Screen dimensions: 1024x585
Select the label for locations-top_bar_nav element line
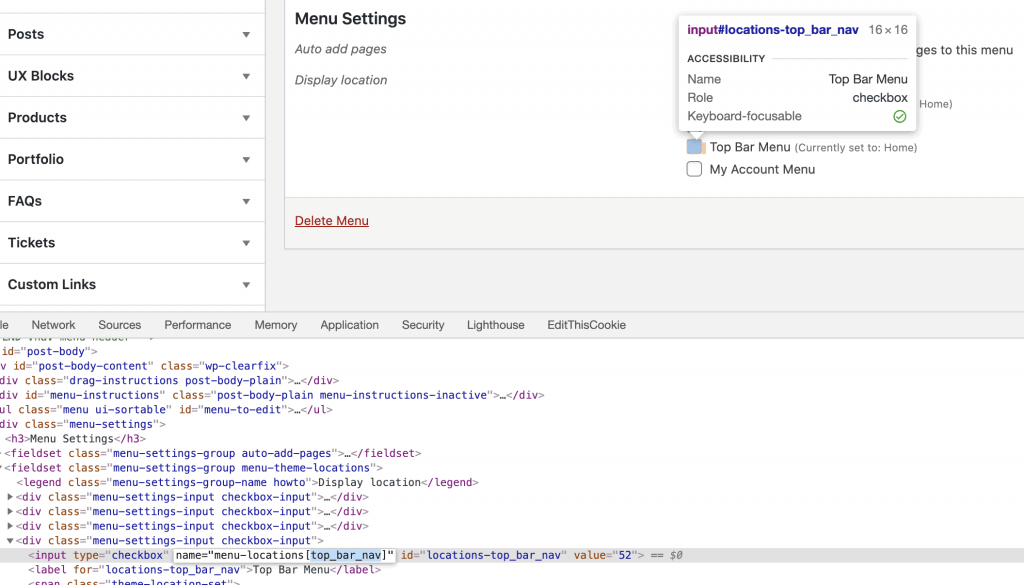coord(204,569)
